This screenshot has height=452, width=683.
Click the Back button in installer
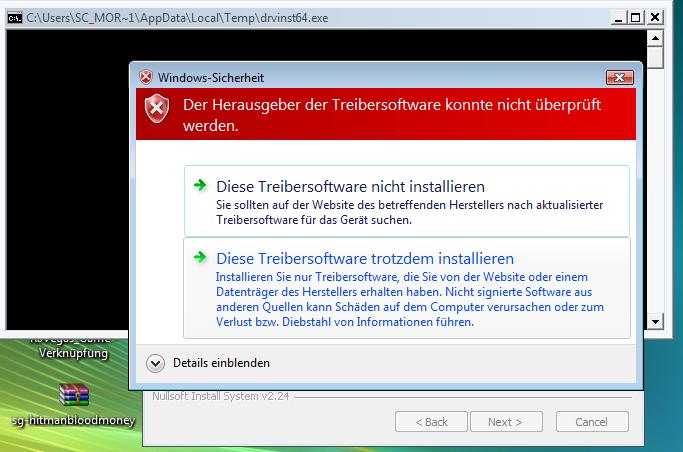pos(431,422)
